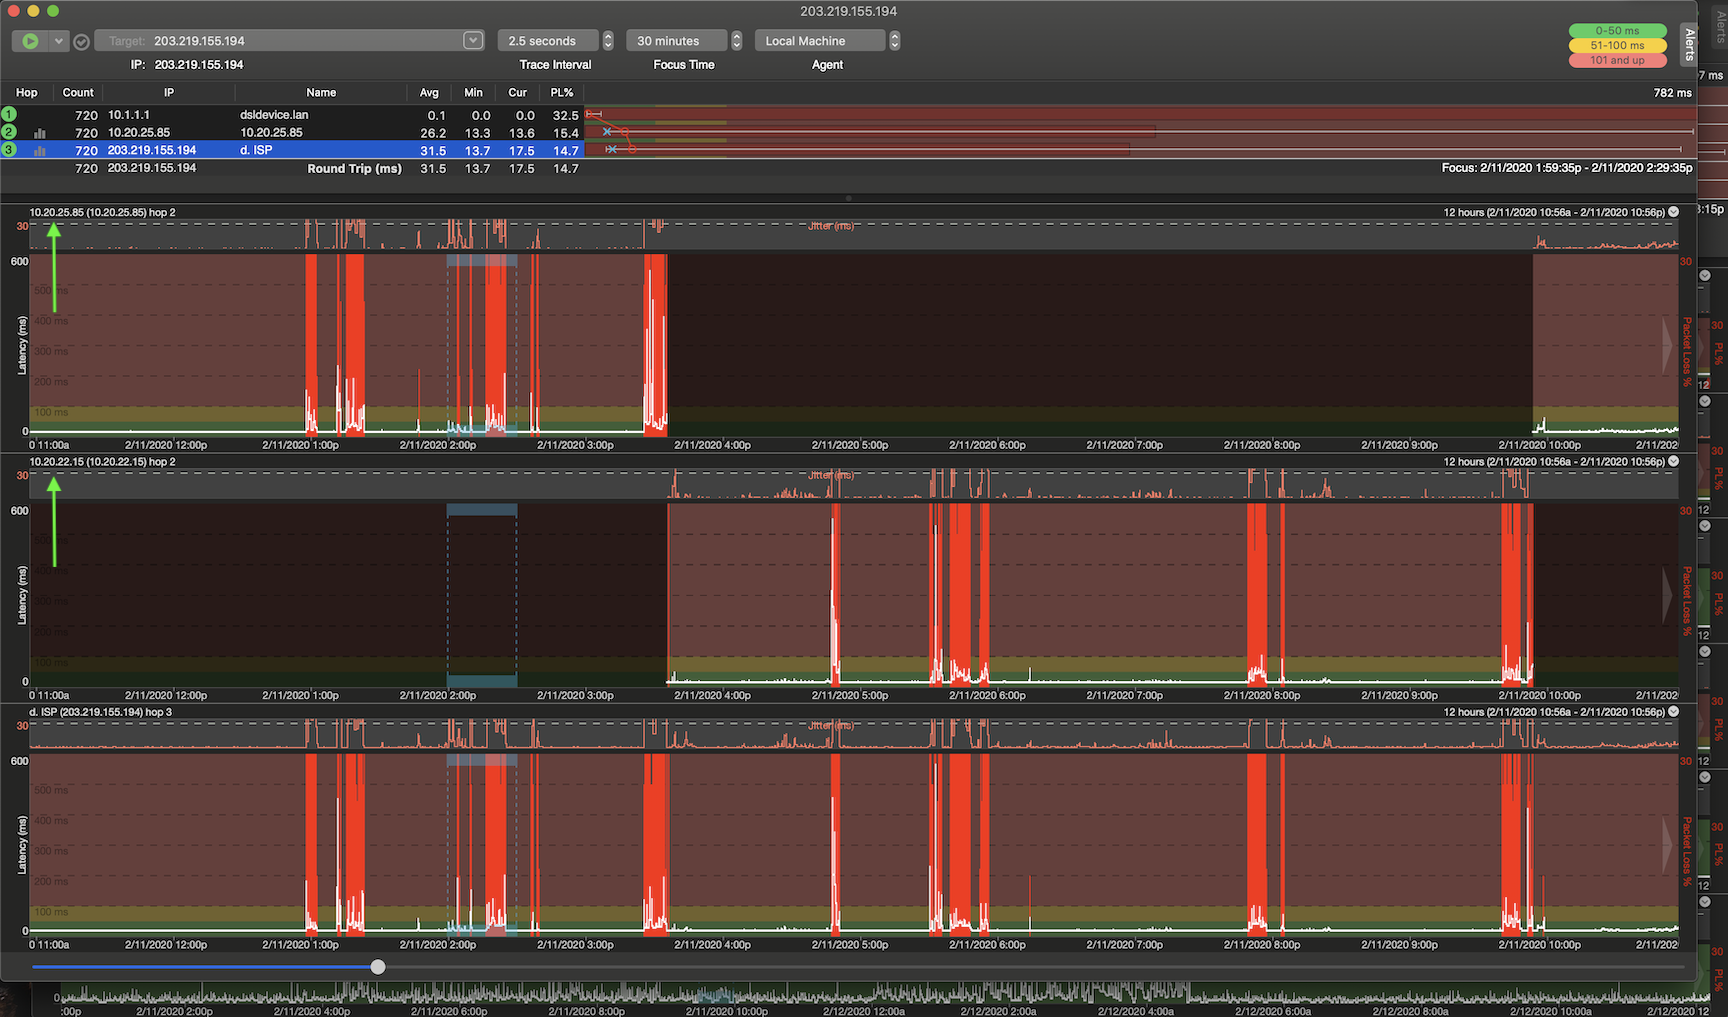Screen dimensions: 1728x1017
Task: Click the green 0-50 ms legend swatch
Action: coord(1617,31)
